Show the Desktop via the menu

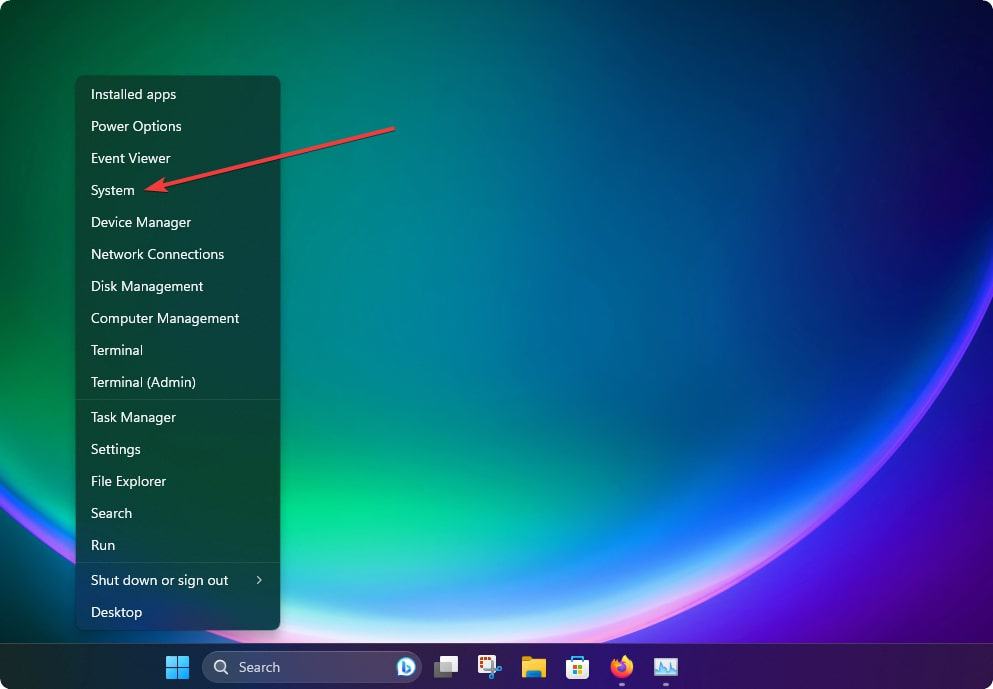pyautogui.click(x=116, y=612)
